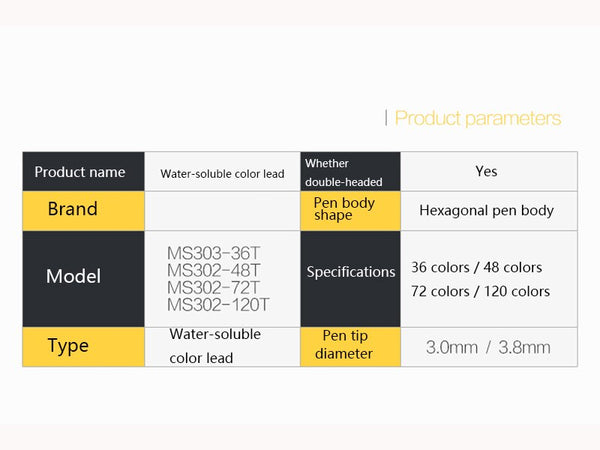Click model number MS302-72T

[x=214, y=287]
